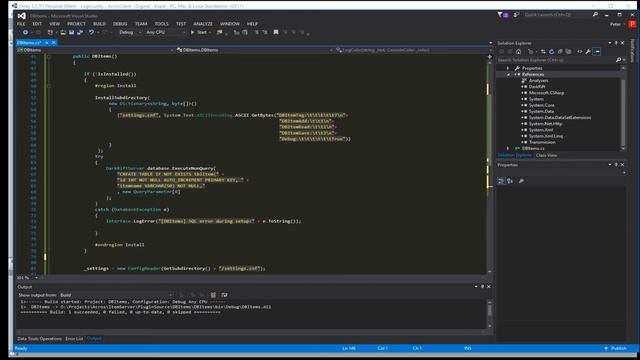Switch to the Class View tab
Image resolution: width=640 pixels, height=360 pixels.
tap(547, 155)
